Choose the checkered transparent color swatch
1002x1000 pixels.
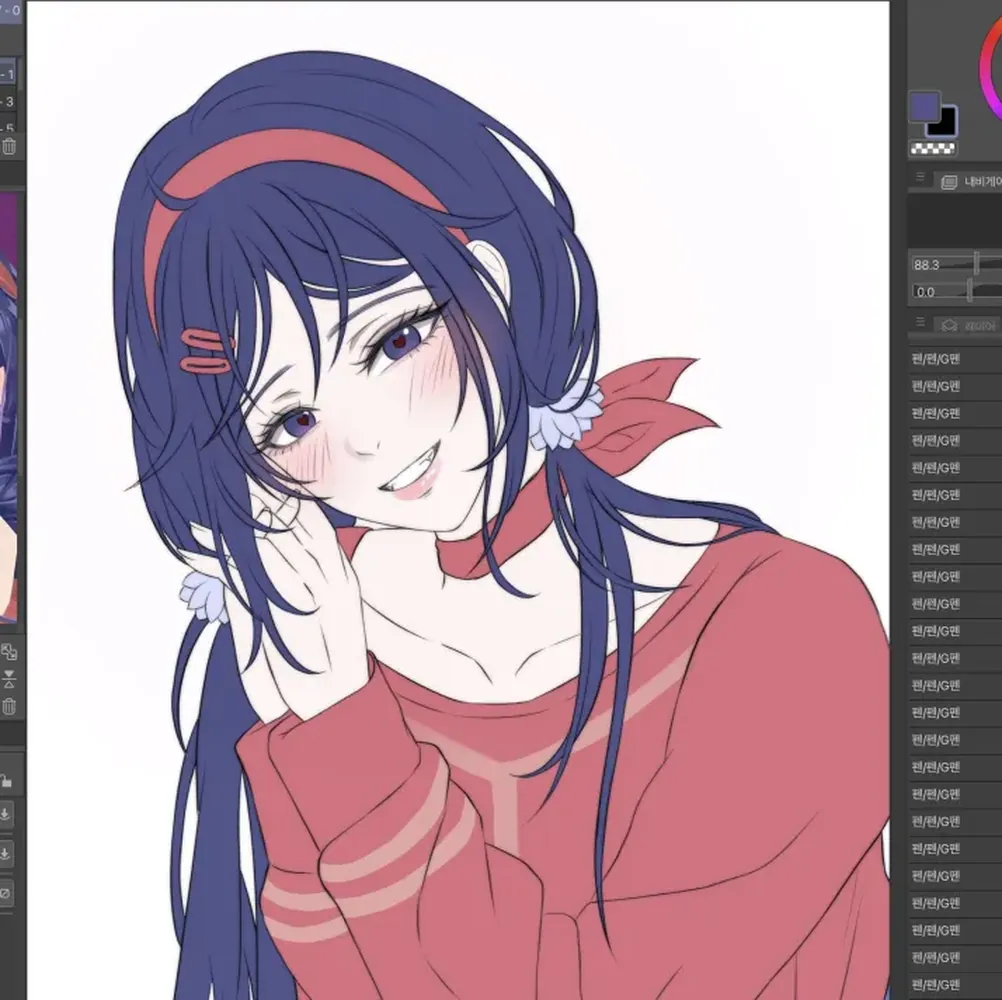[932, 149]
